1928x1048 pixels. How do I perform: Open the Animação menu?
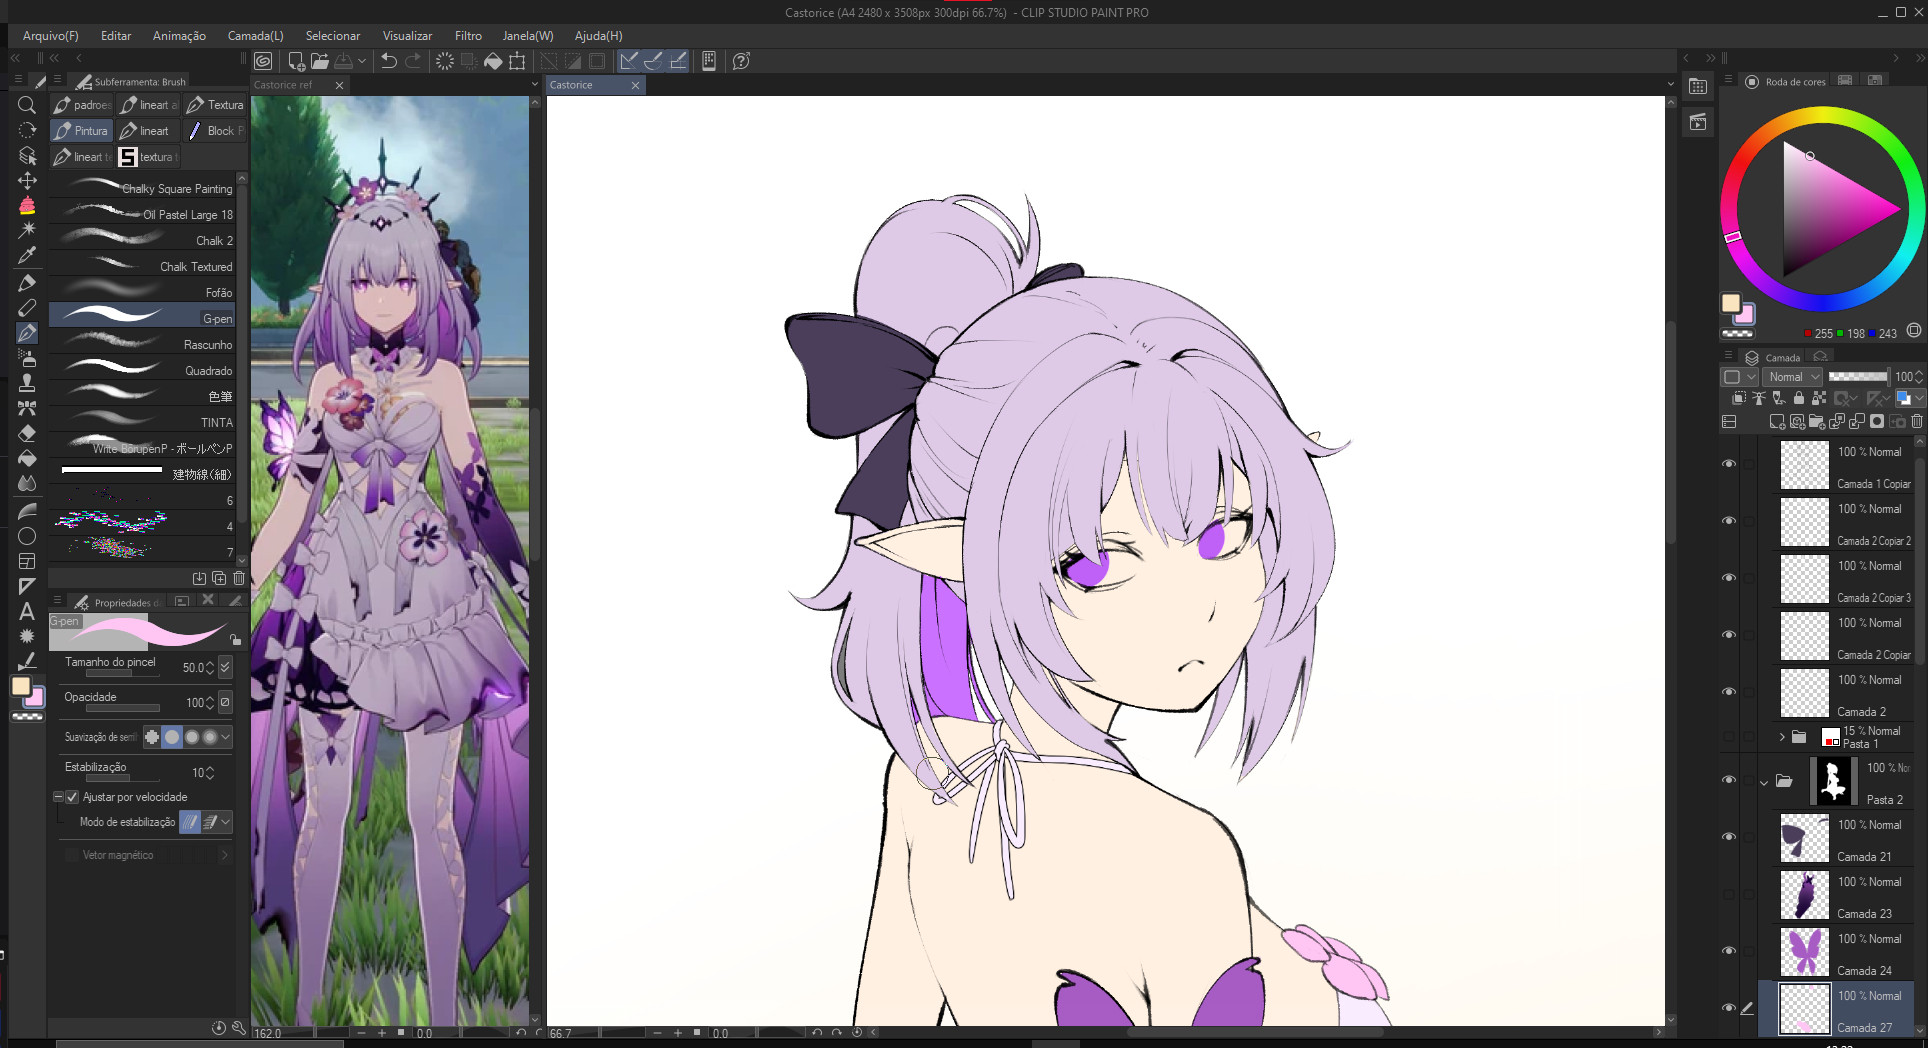pos(179,36)
